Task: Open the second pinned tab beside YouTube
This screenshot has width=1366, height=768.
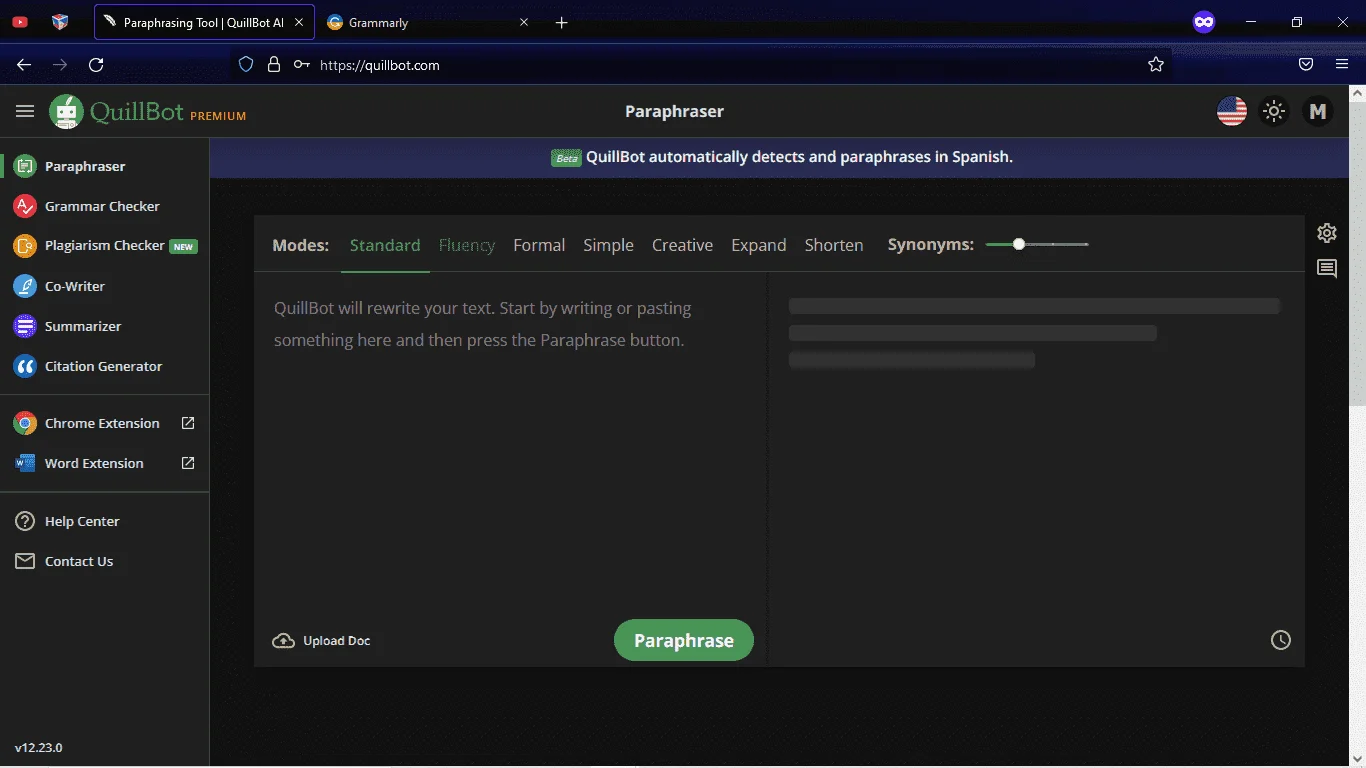Action: pos(60,22)
